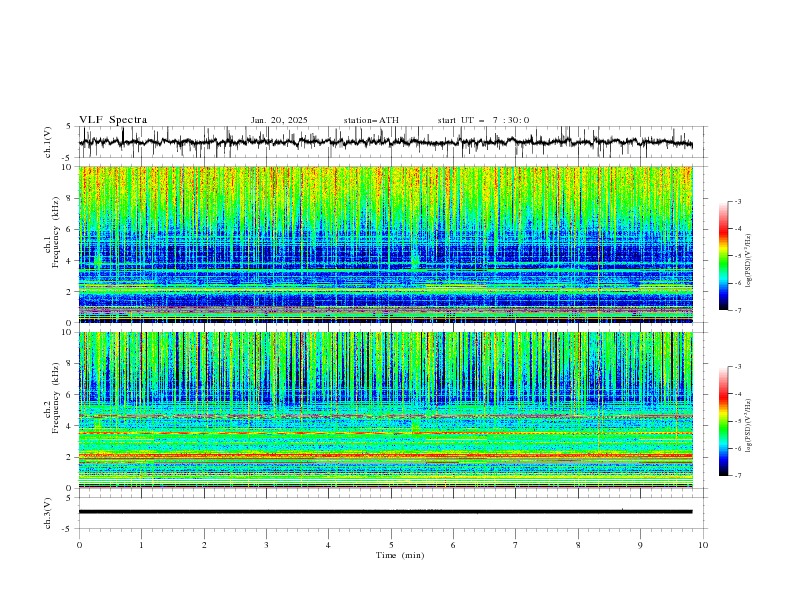Viewport: 792px width, 612px height.
Task: Click inside the ch.2 spectrogram panel
Action: [x=385, y=410]
